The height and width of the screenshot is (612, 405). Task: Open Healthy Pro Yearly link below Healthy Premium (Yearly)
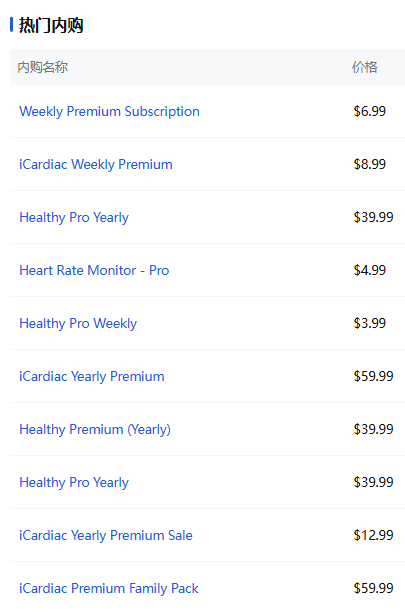coord(74,482)
